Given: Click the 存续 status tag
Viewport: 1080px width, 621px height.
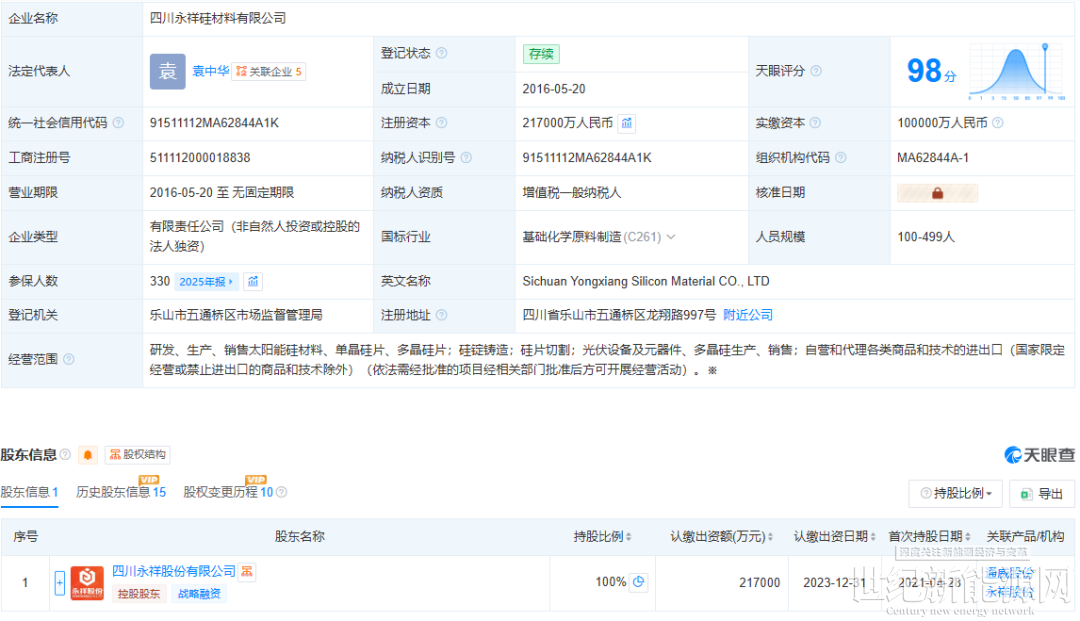Looking at the screenshot, I should 541,54.
